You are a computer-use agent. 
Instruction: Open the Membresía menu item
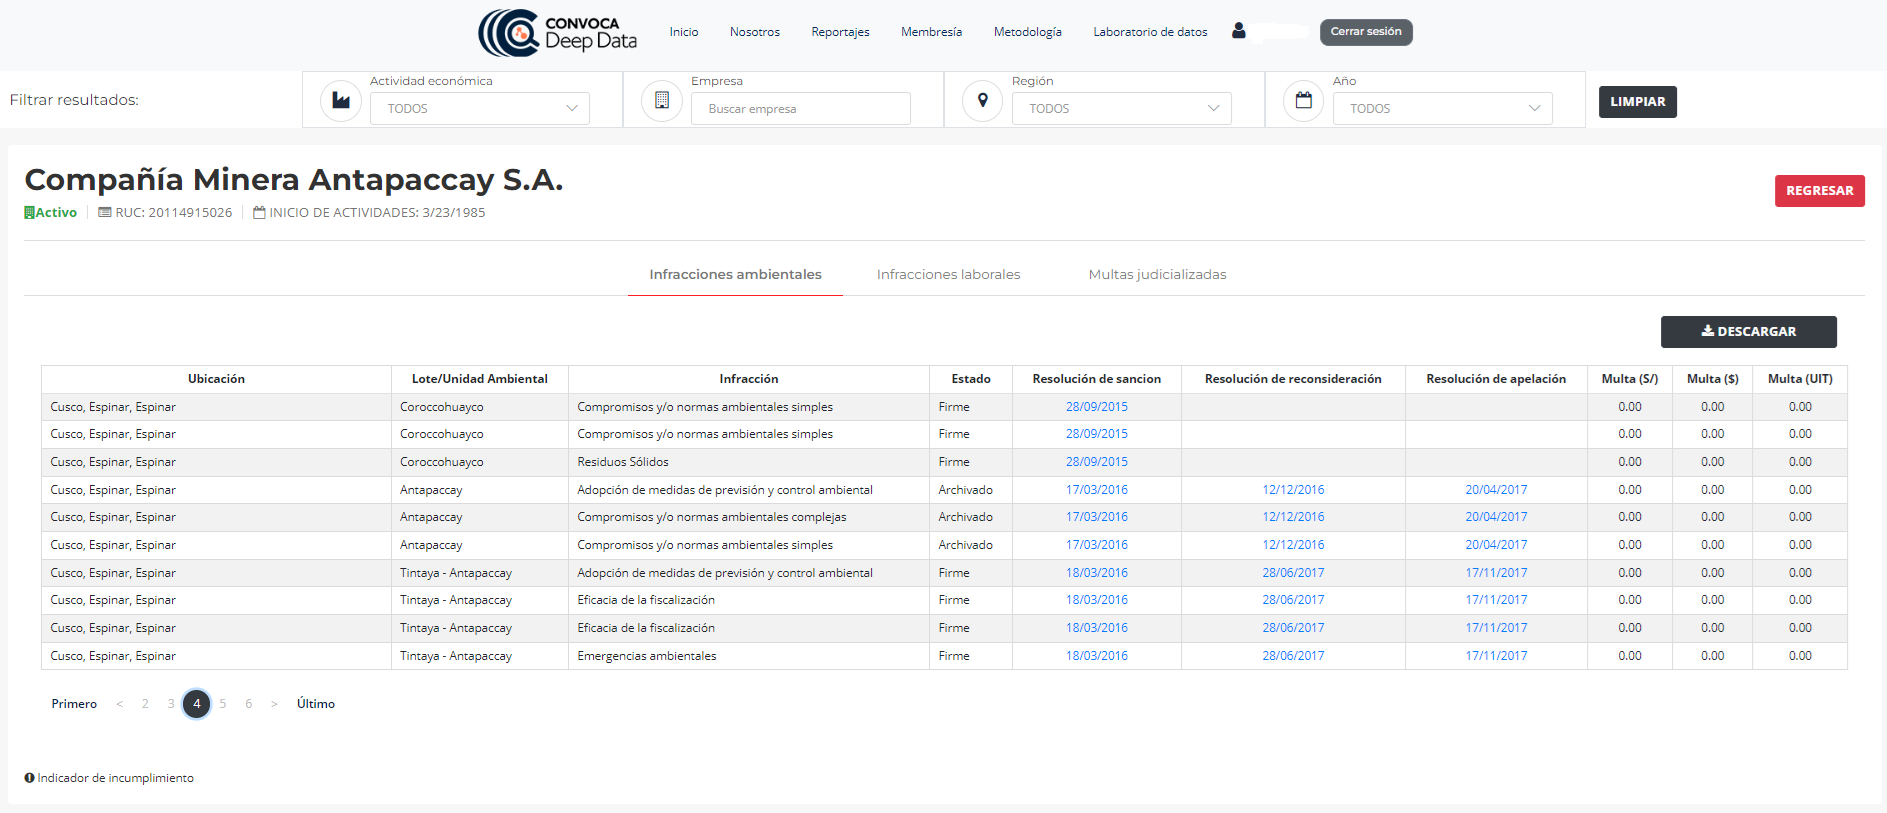(x=931, y=32)
